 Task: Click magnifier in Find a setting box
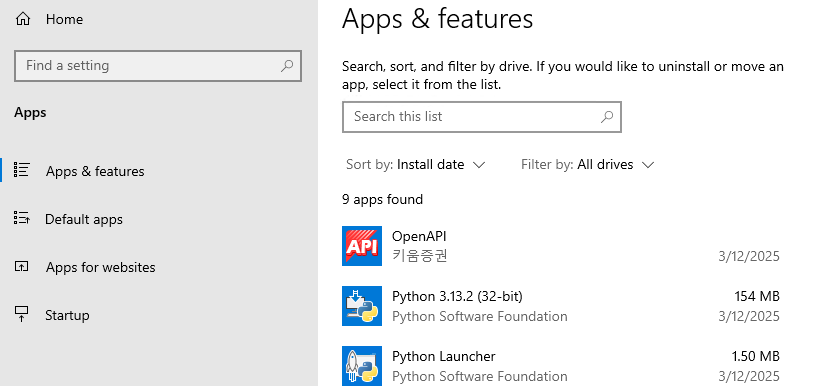coord(287,66)
